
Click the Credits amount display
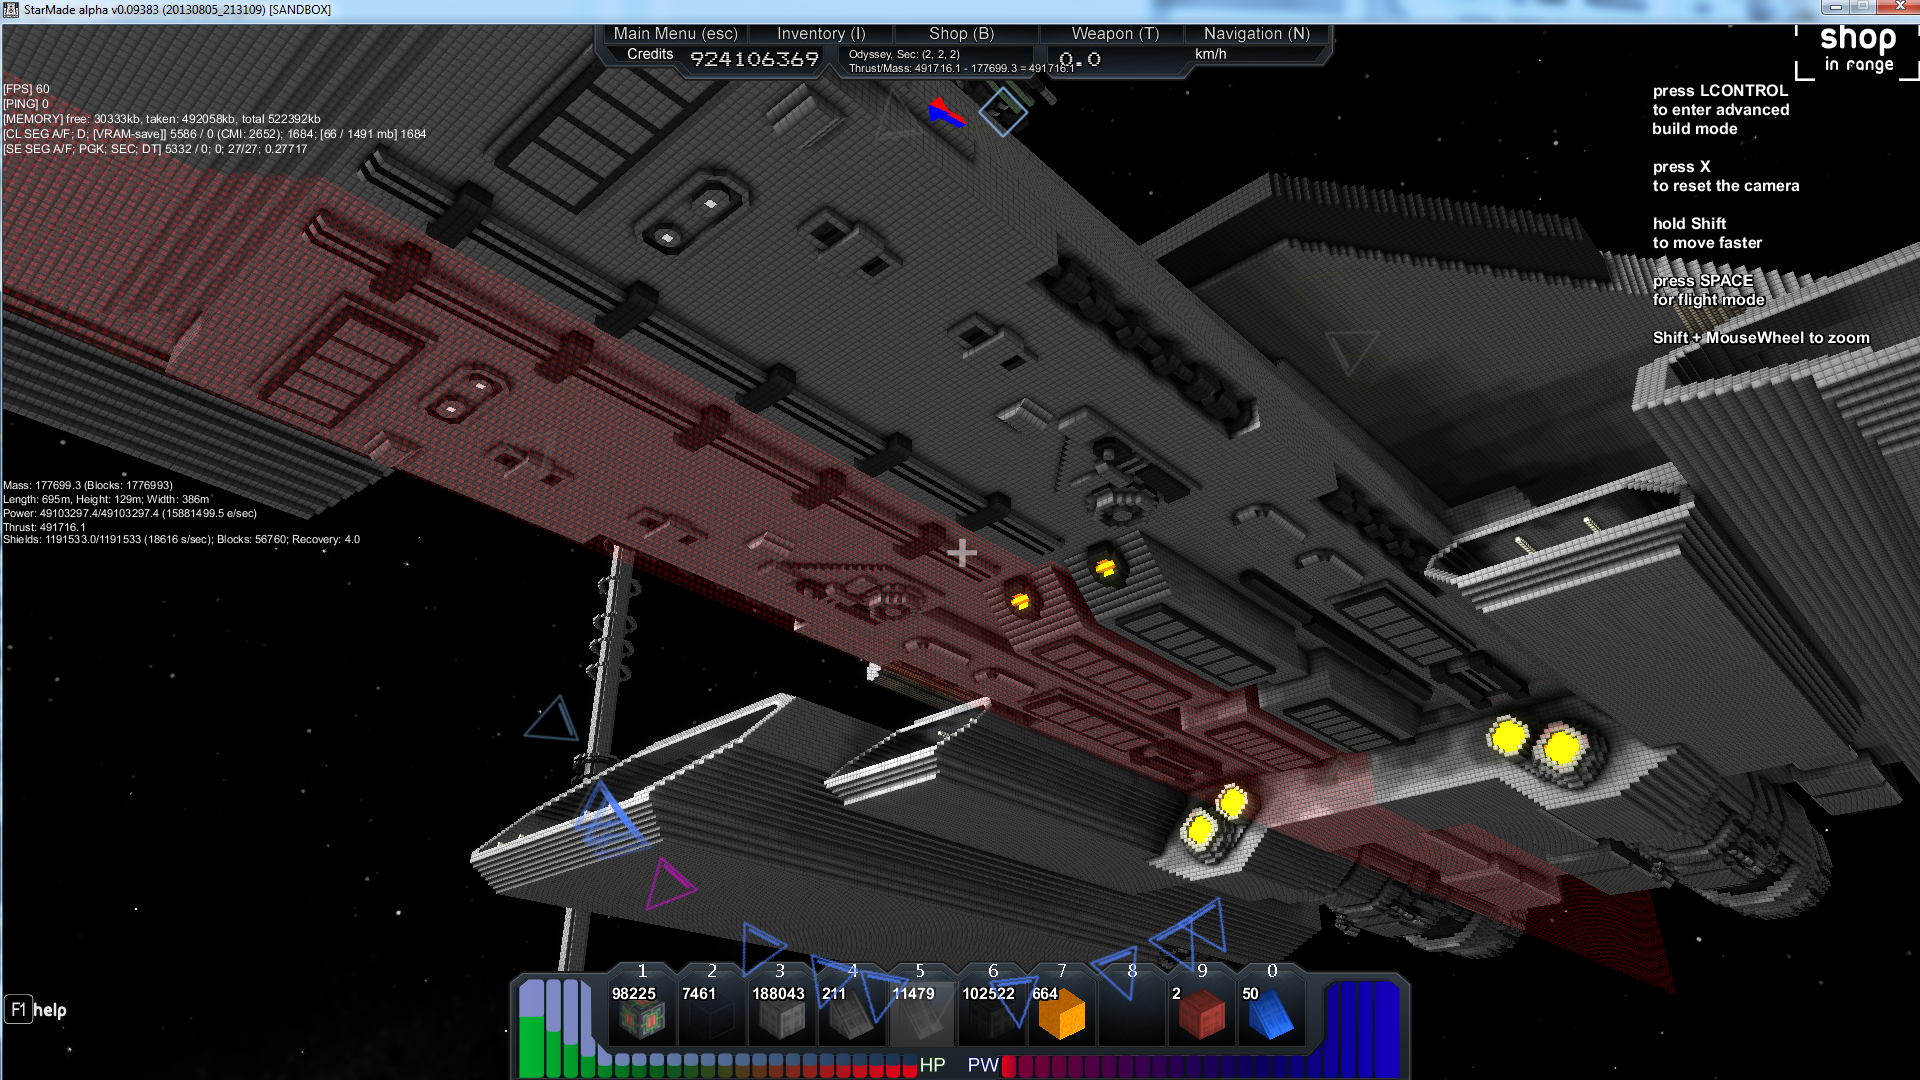click(x=754, y=59)
